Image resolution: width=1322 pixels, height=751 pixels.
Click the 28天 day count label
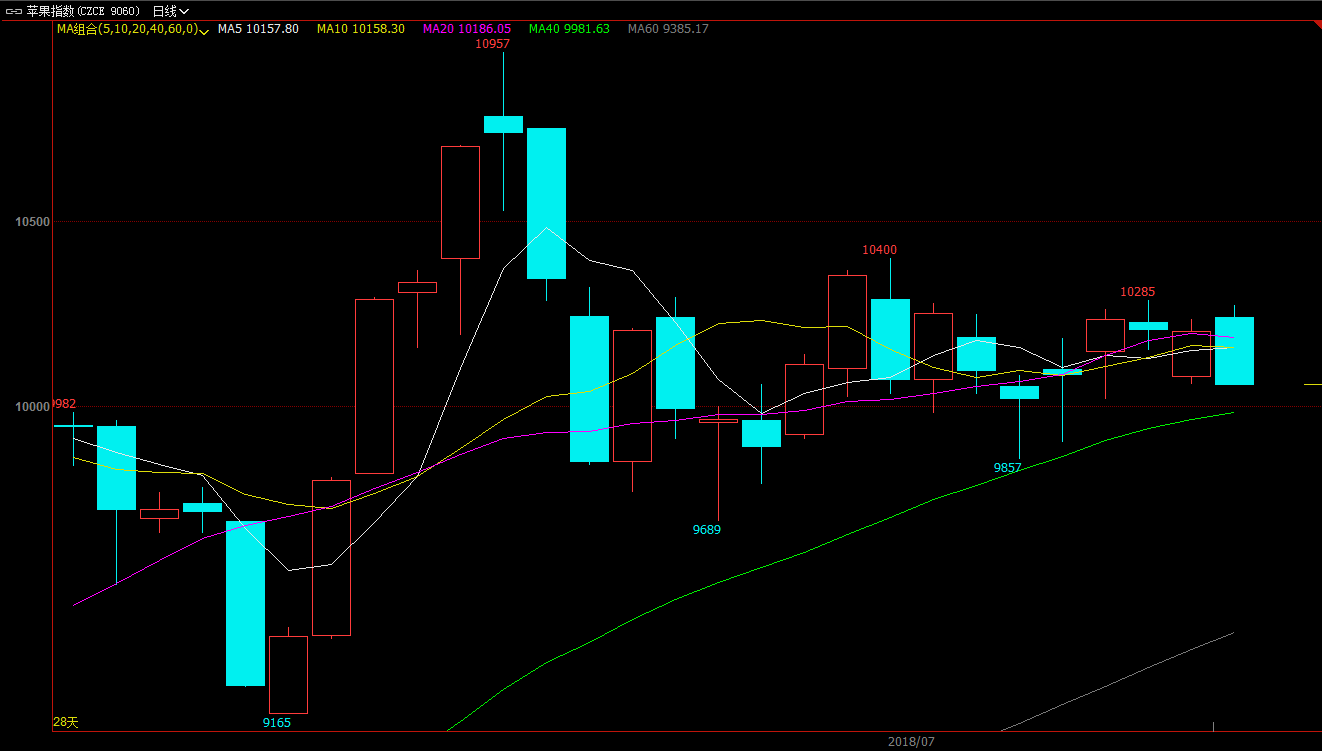(x=66, y=722)
